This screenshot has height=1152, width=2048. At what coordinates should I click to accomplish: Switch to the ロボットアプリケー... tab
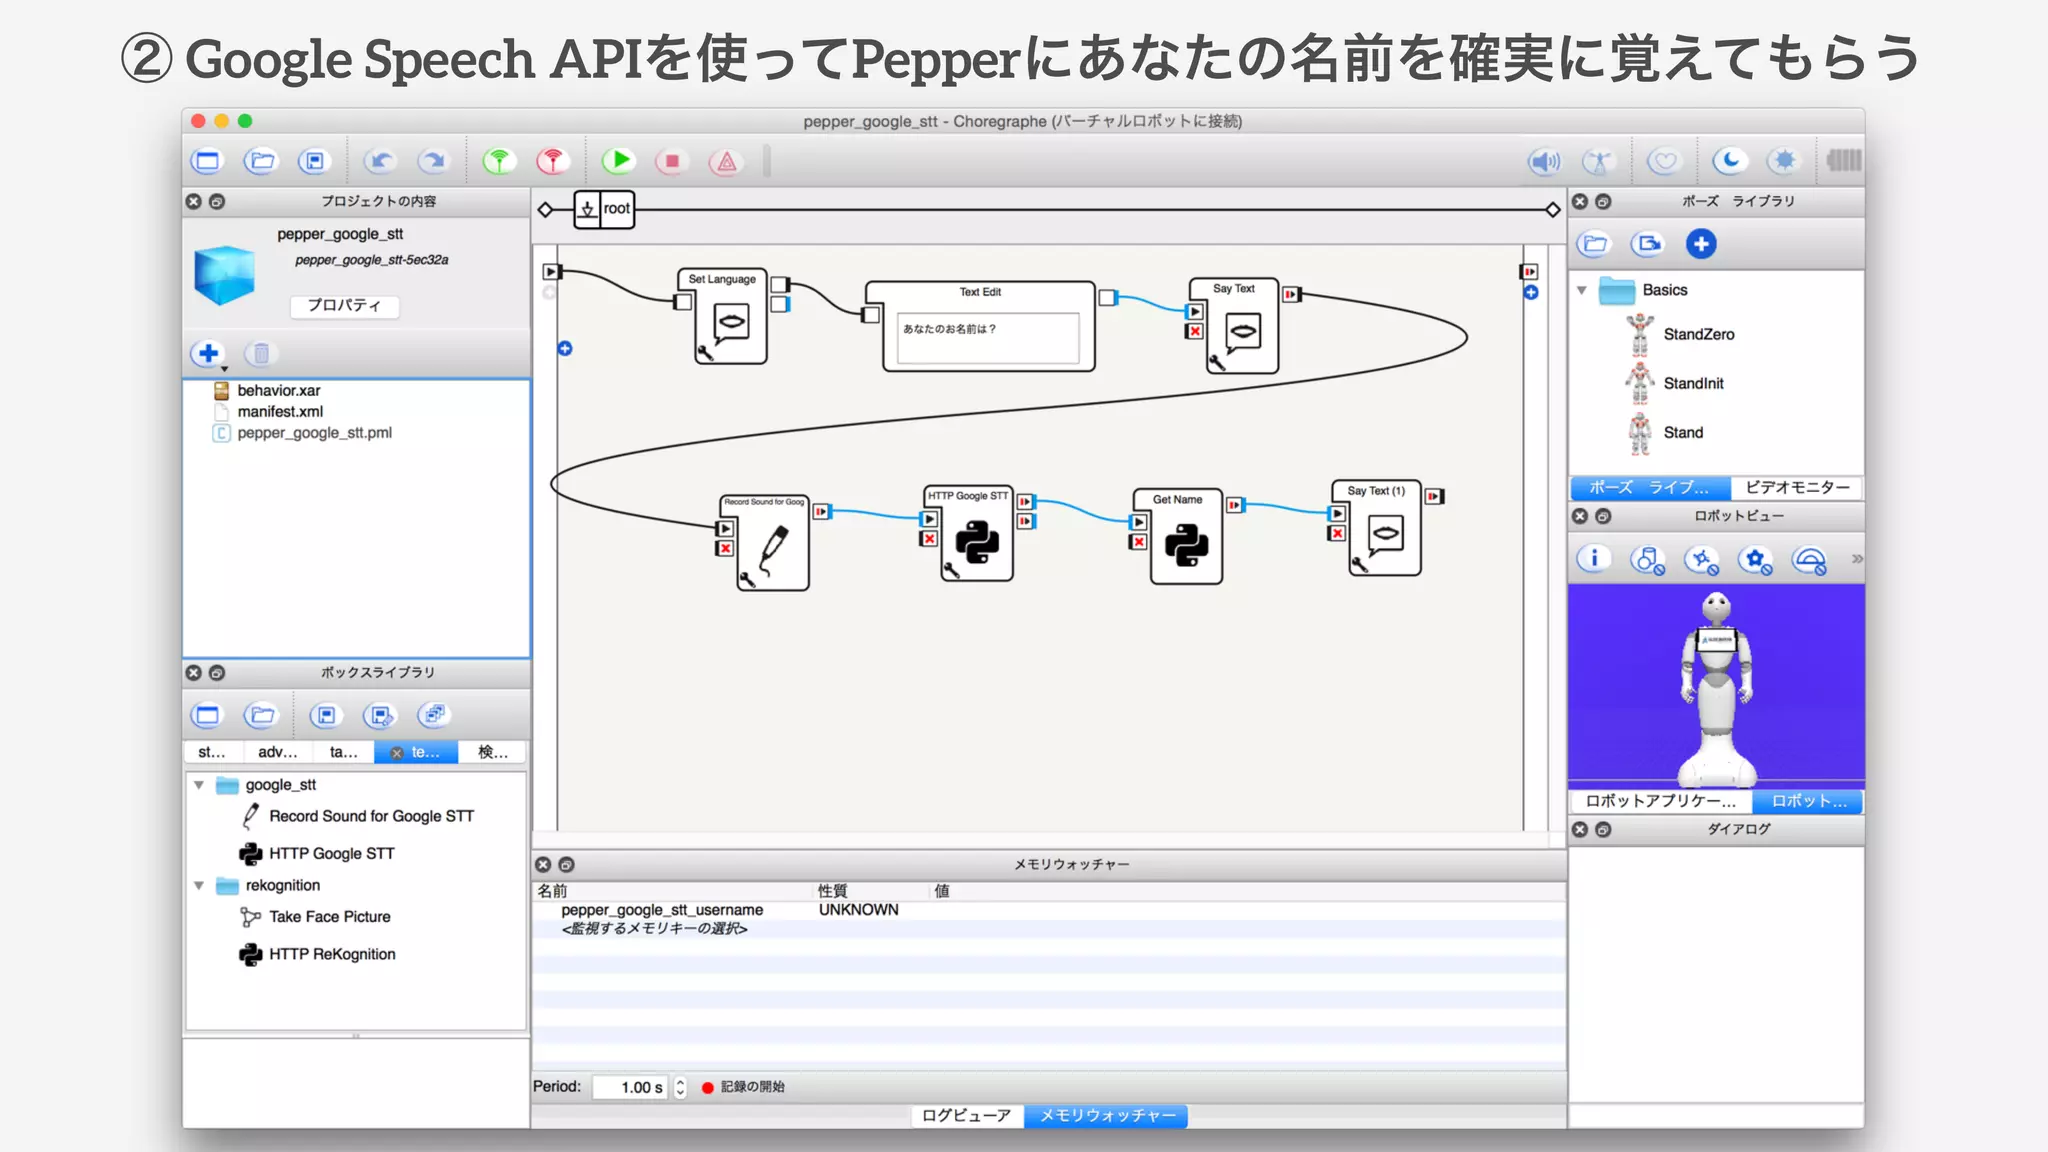click(x=1659, y=801)
